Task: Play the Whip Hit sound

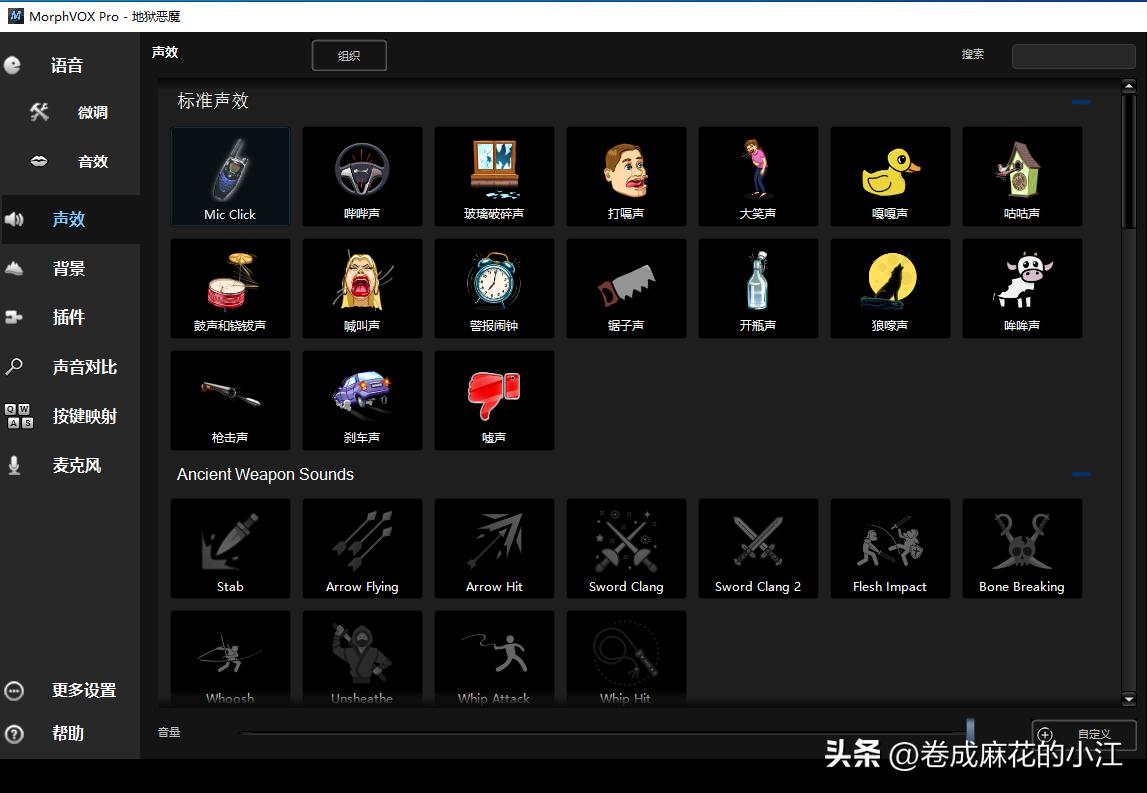Action: tap(626, 658)
